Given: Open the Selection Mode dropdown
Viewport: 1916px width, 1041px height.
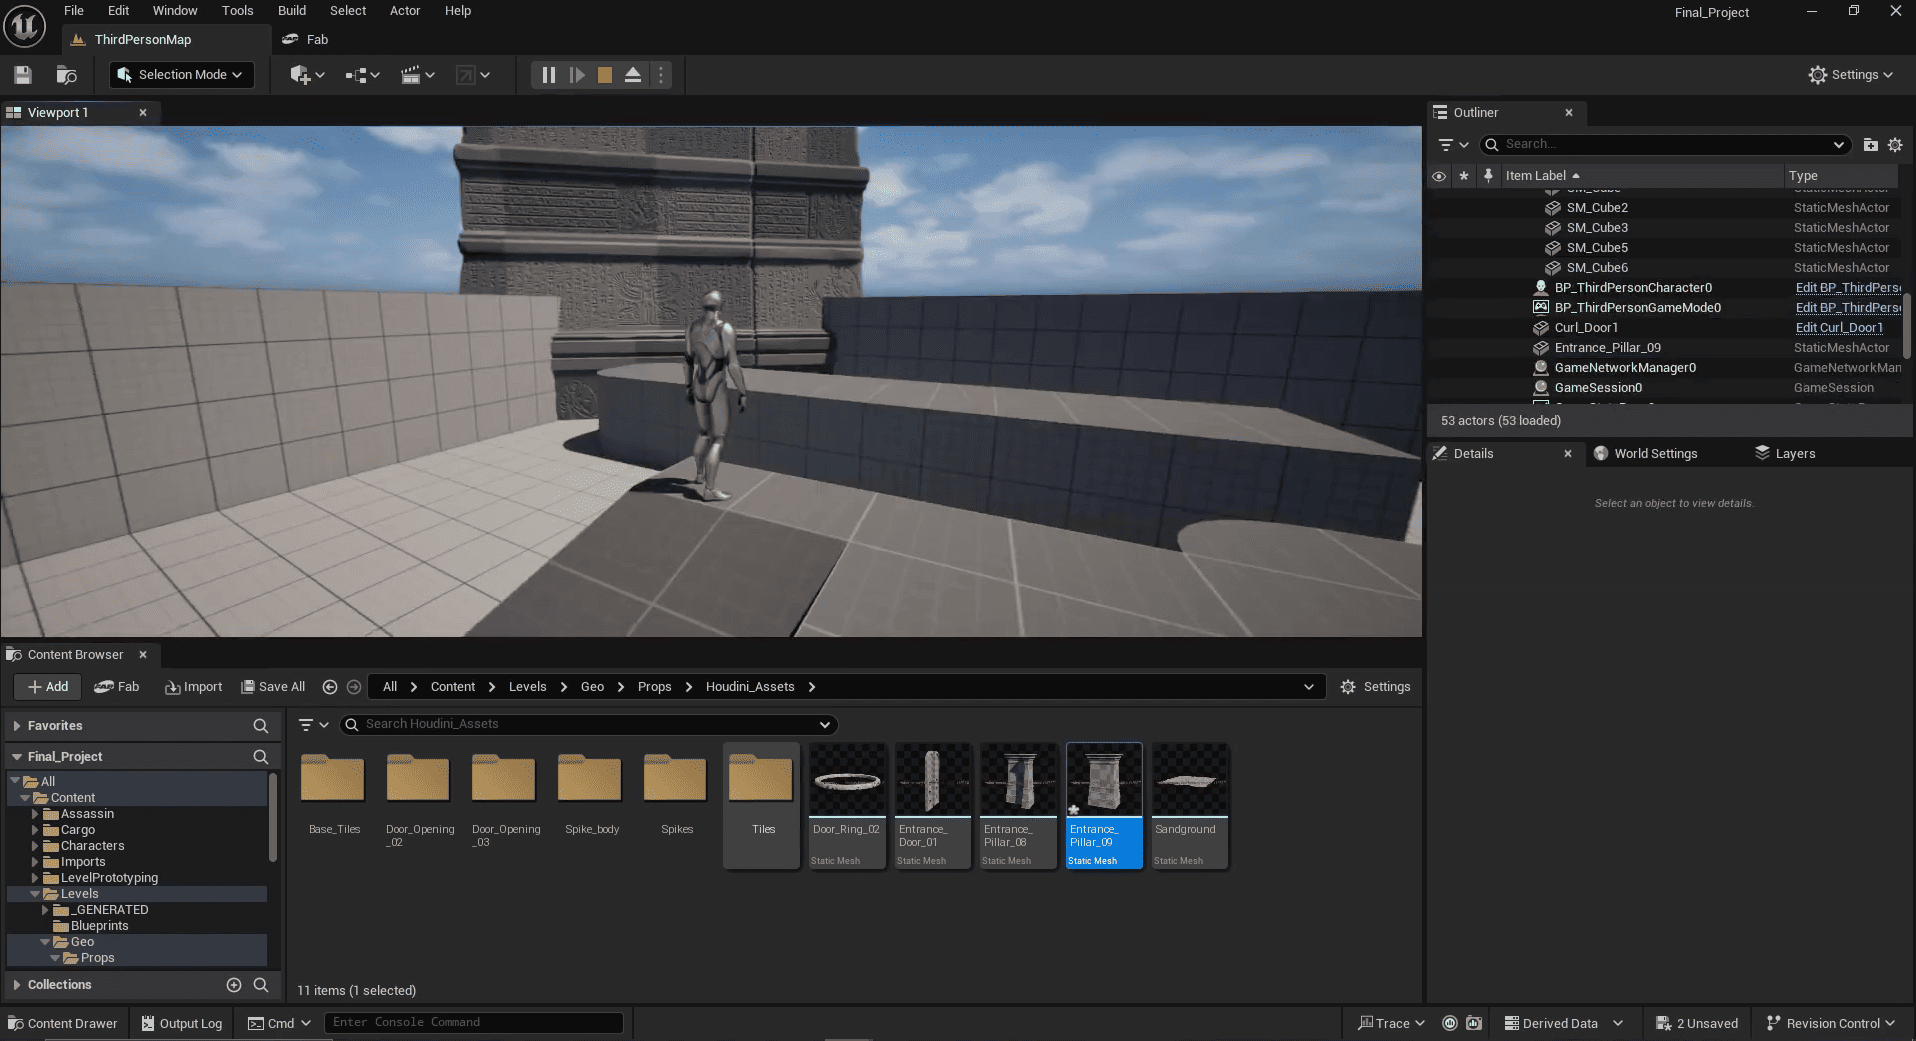Looking at the screenshot, I should point(181,75).
